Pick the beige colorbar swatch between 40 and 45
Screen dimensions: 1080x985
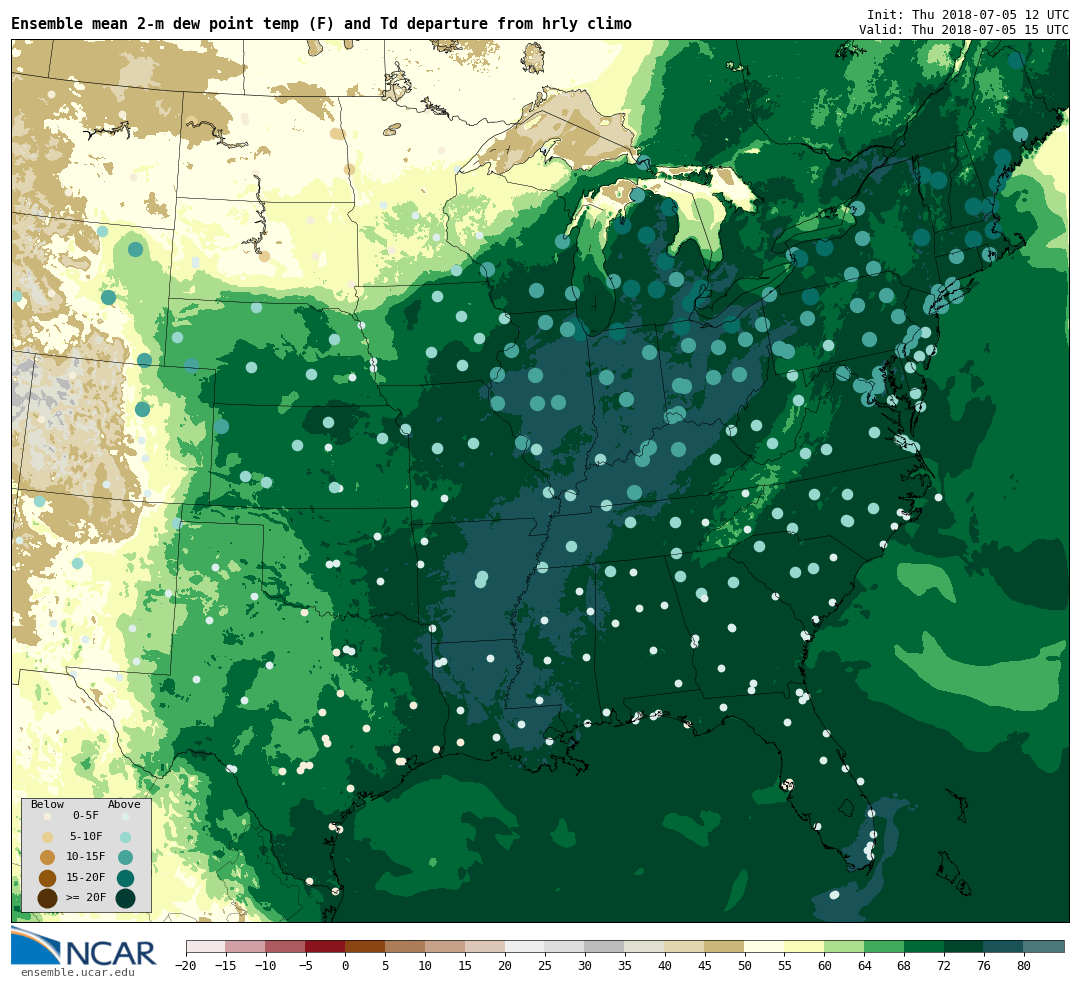pos(685,947)
